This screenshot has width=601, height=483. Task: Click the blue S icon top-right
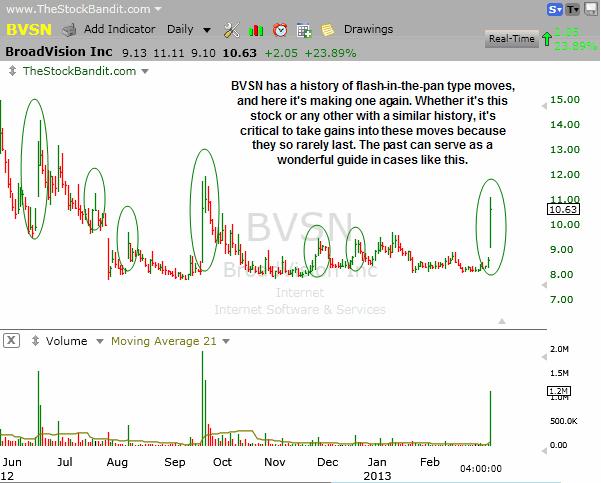click(x=554, y=10)
